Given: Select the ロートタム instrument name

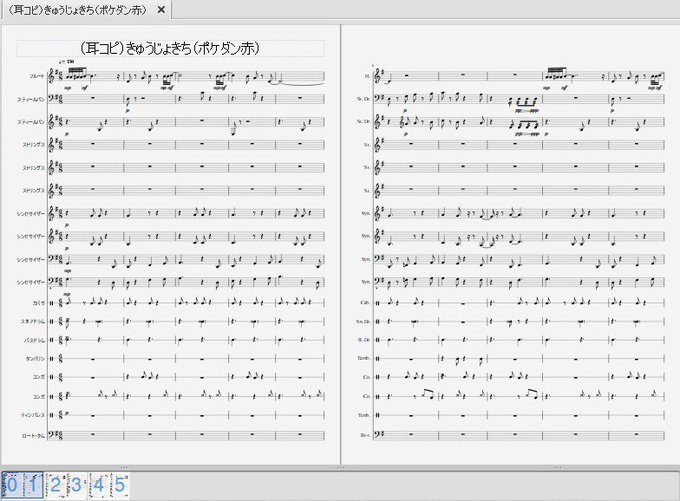Looking at the screenshot, I should point(33,436).
